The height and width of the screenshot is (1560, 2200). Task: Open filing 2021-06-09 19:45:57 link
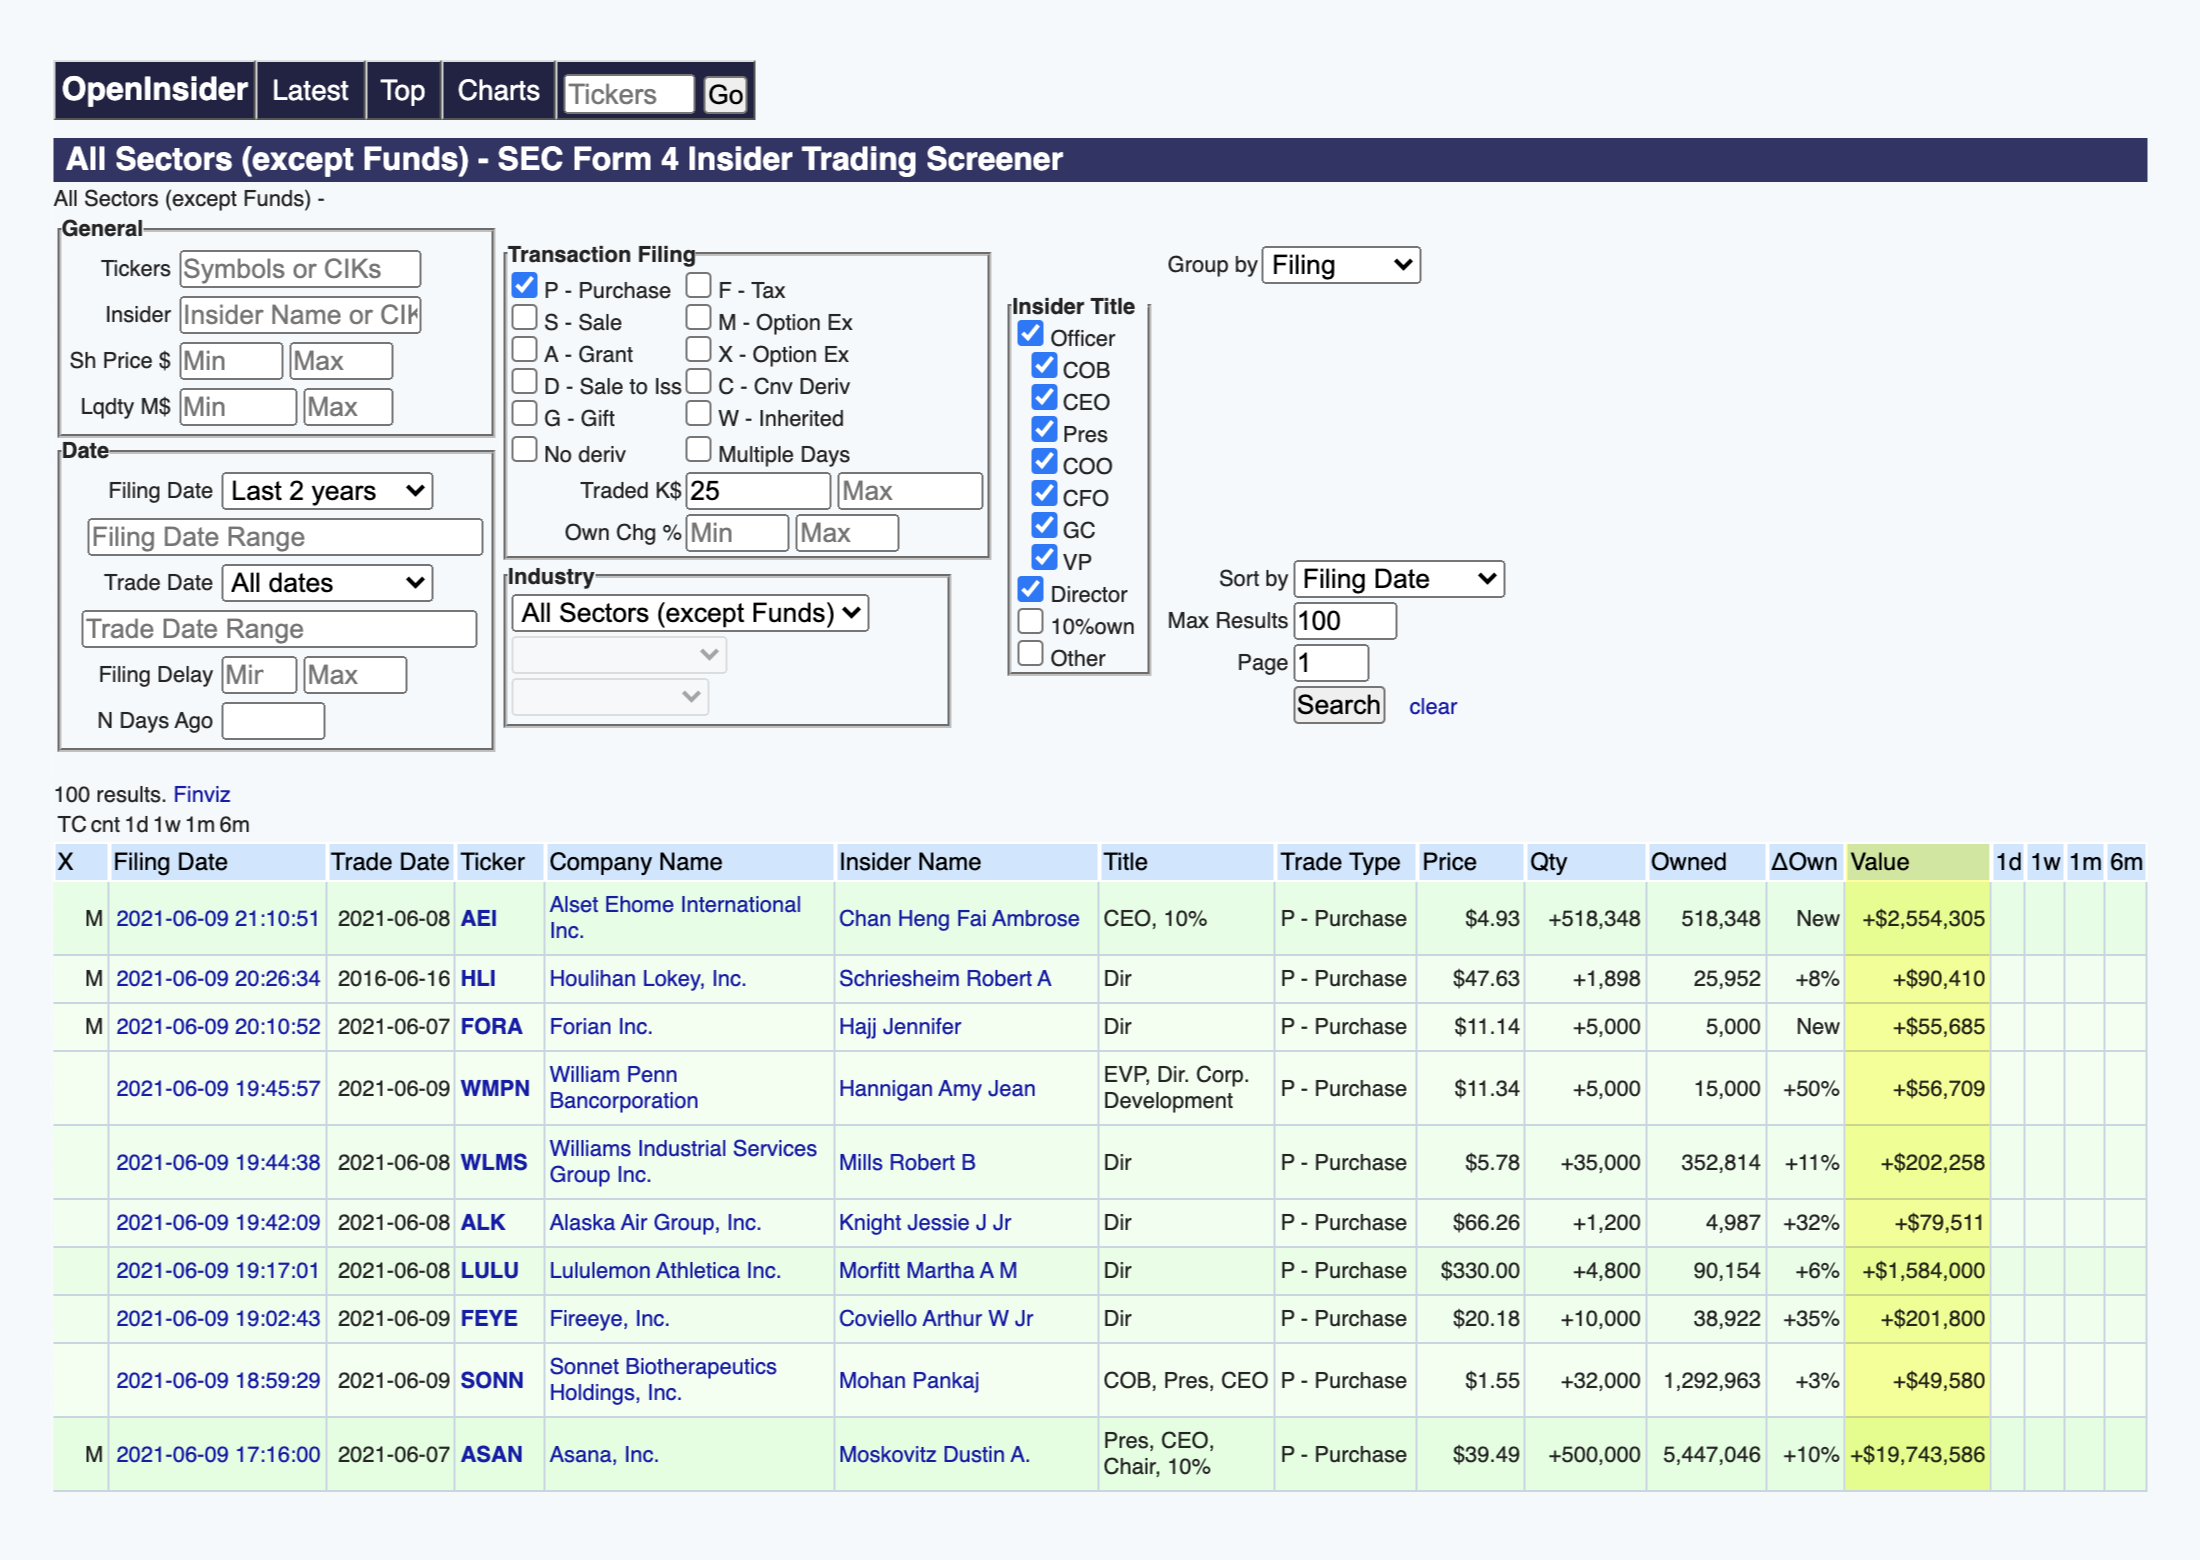click(217, 1088)
